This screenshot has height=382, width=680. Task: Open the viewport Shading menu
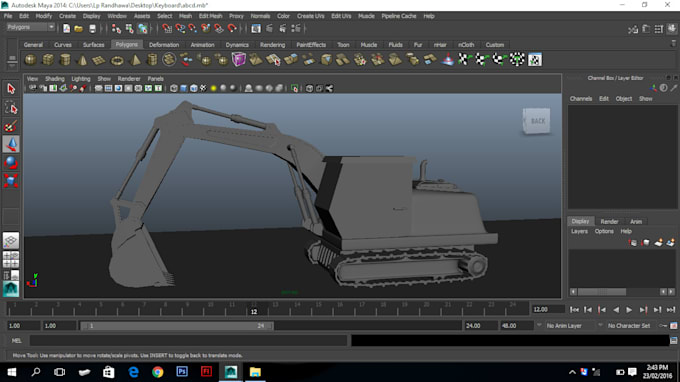55,78
